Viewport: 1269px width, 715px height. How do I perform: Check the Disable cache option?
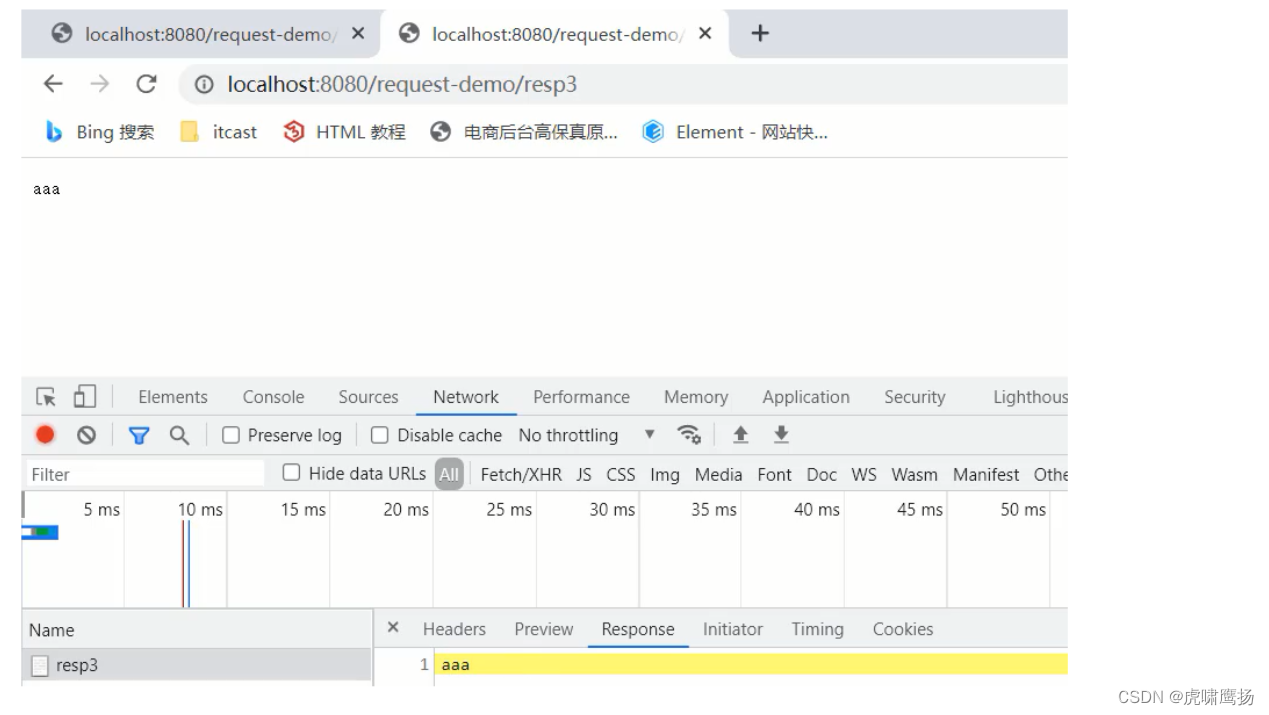pos(379,435)
